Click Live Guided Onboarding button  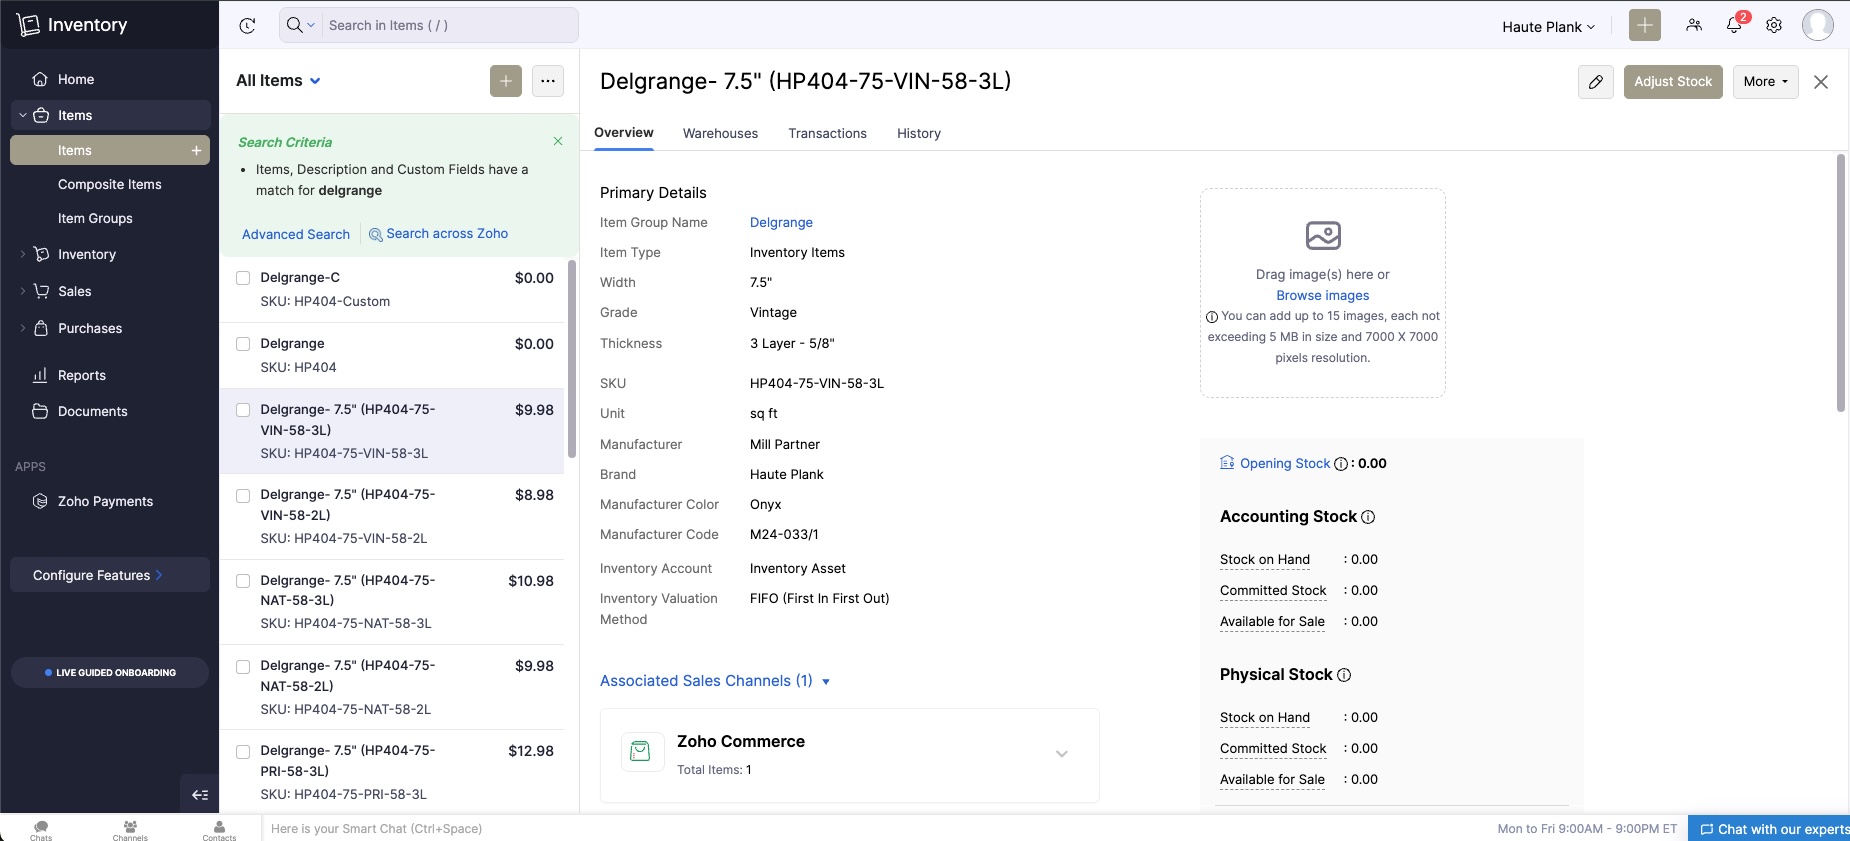pyautogui.click(x=110, y=672)
